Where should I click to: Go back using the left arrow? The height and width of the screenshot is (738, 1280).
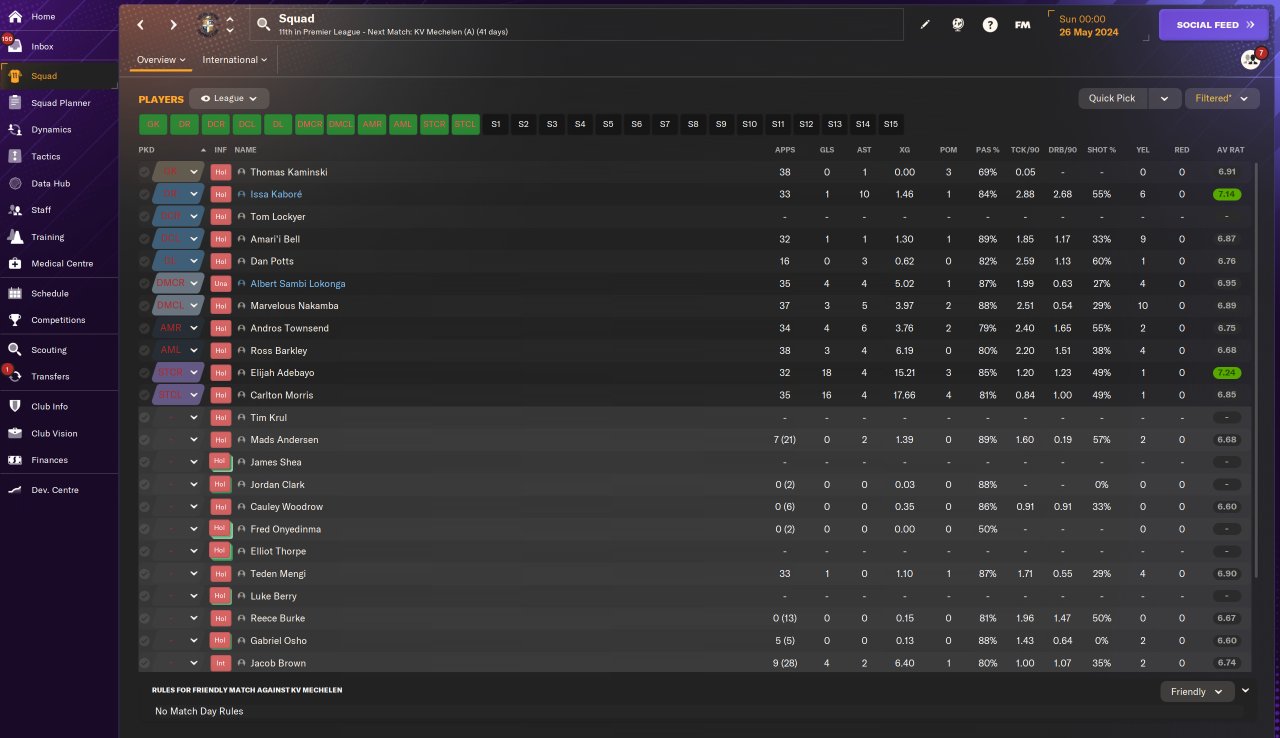[141, 25]
